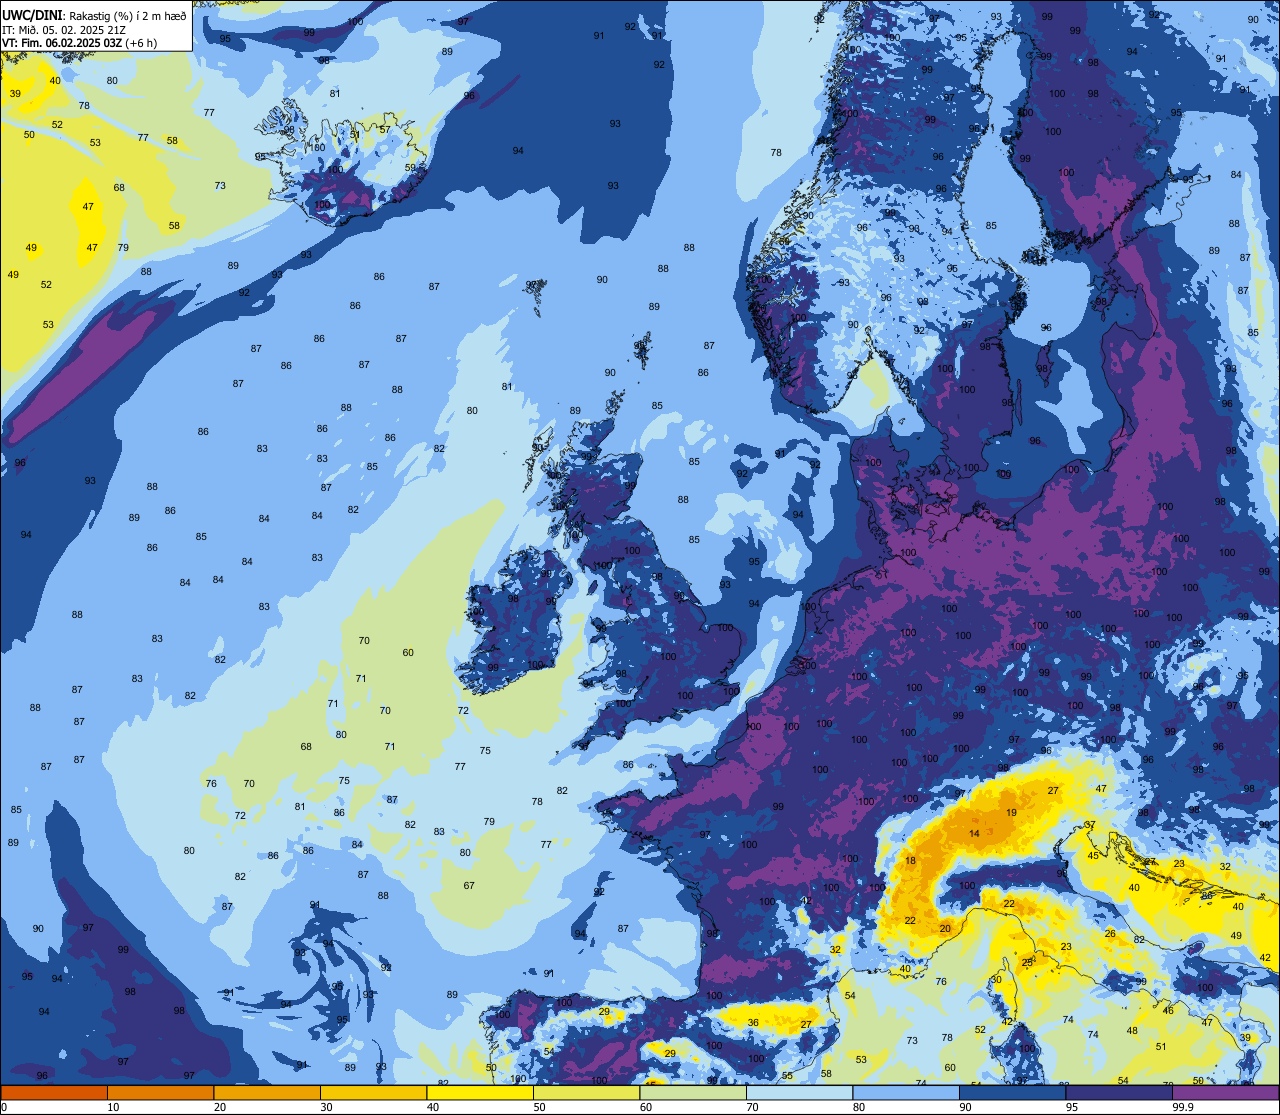Click the humidity value '67' on the map
Screen dimensions: 1280x1115
tap(469, 885)
